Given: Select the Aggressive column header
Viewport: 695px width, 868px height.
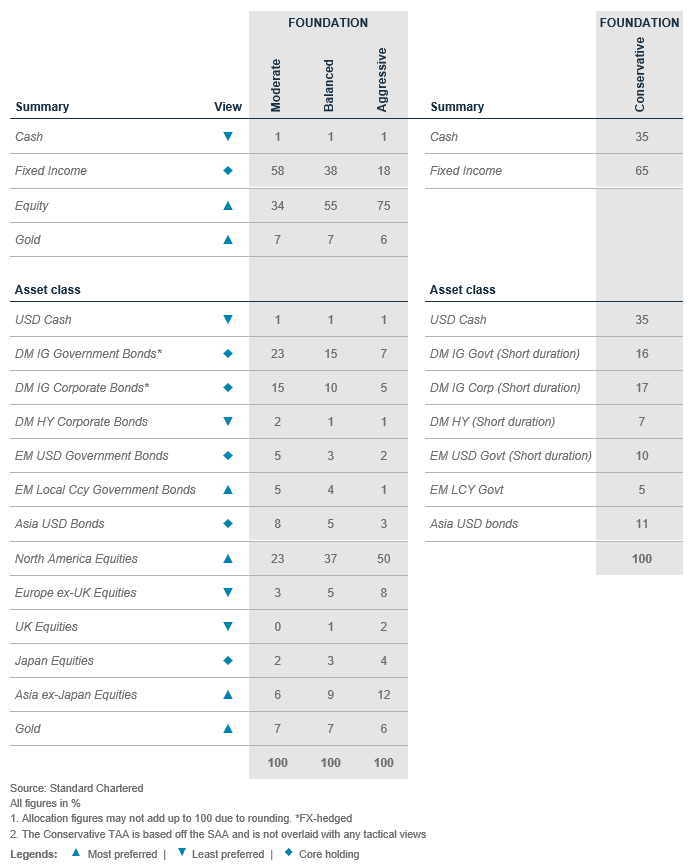Looking at the screenshot, I should [x=382, y=80].
